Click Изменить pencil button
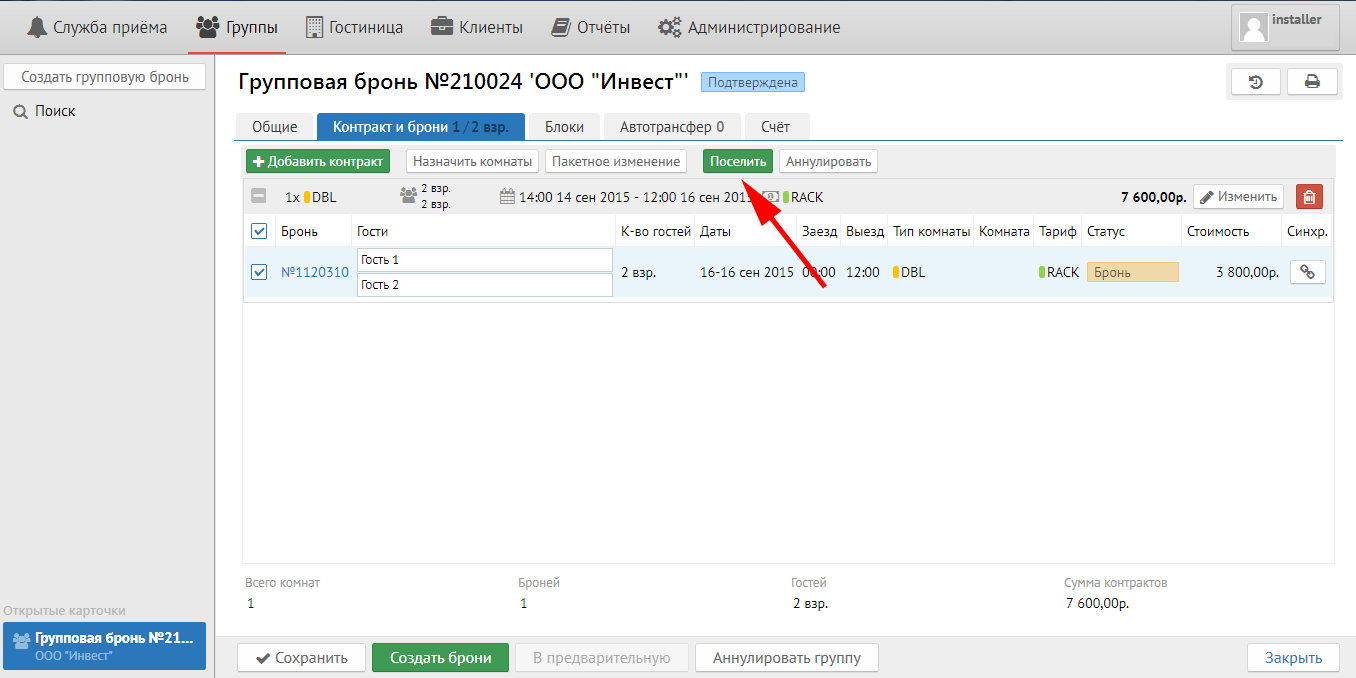Screen dimensions: 1356x678 coord(1238,197)
